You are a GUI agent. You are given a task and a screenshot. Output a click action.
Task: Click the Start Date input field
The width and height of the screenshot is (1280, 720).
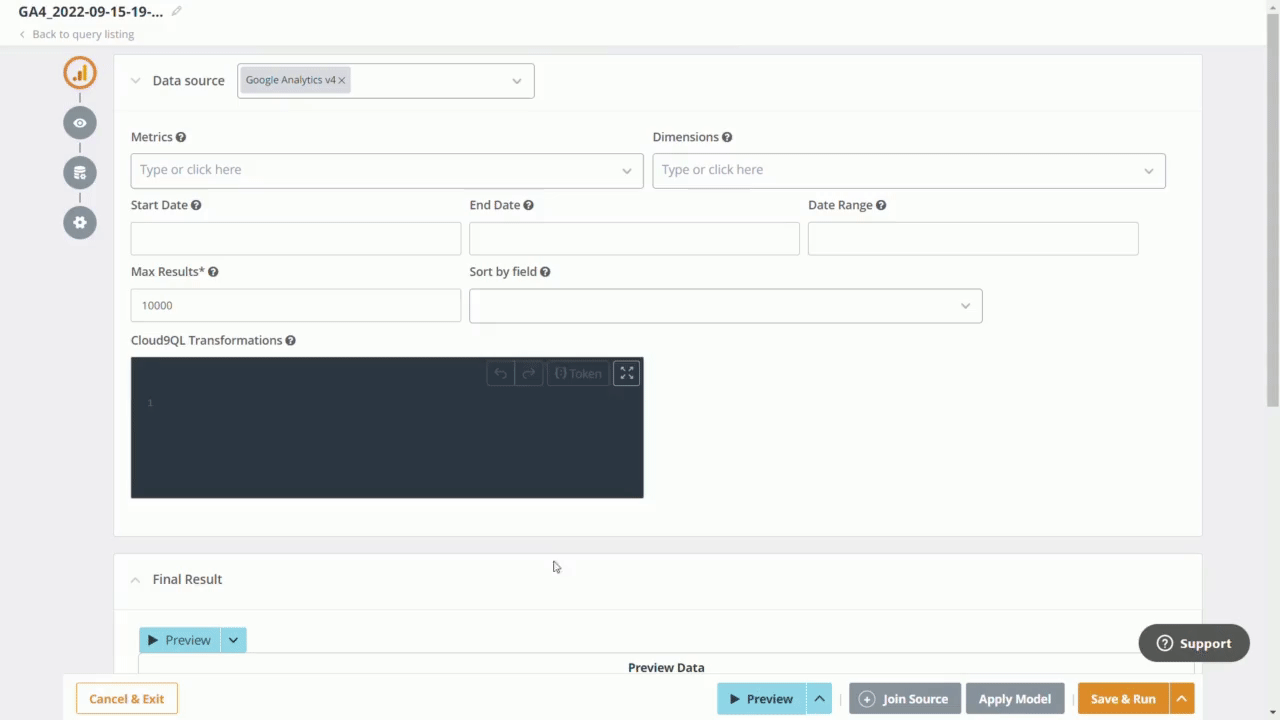point(296,239)
